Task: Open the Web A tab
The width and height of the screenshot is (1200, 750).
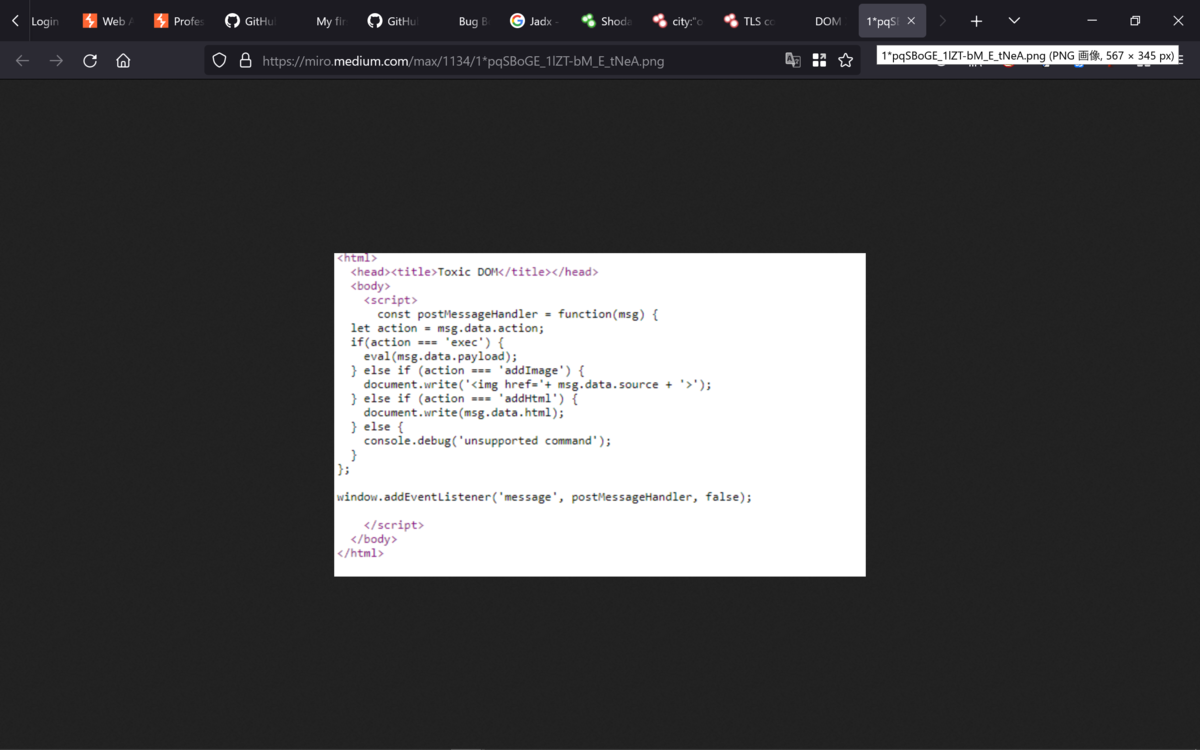Action: [107, 21]
